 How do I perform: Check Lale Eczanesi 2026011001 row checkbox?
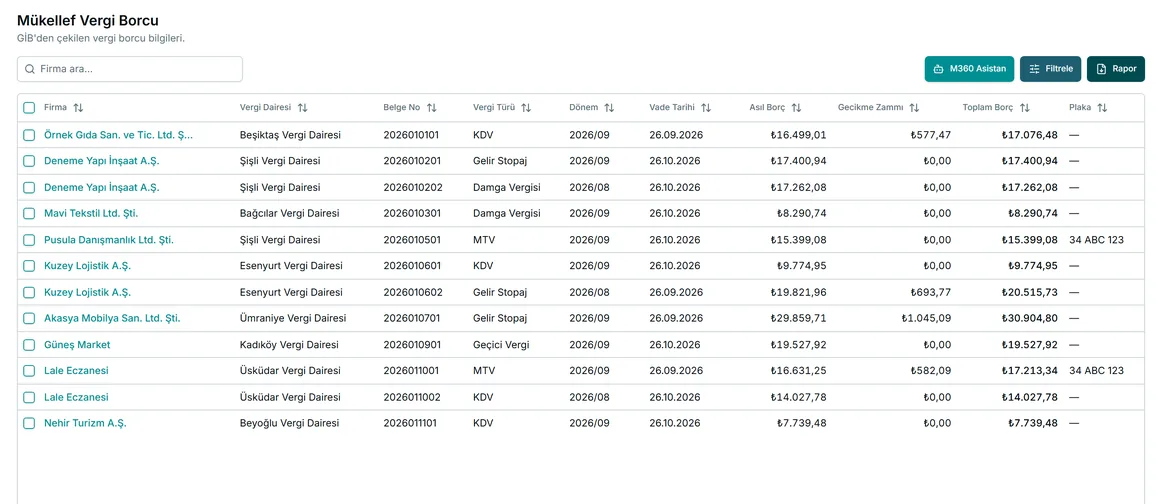pyautogui.click(x=29, y=371)
